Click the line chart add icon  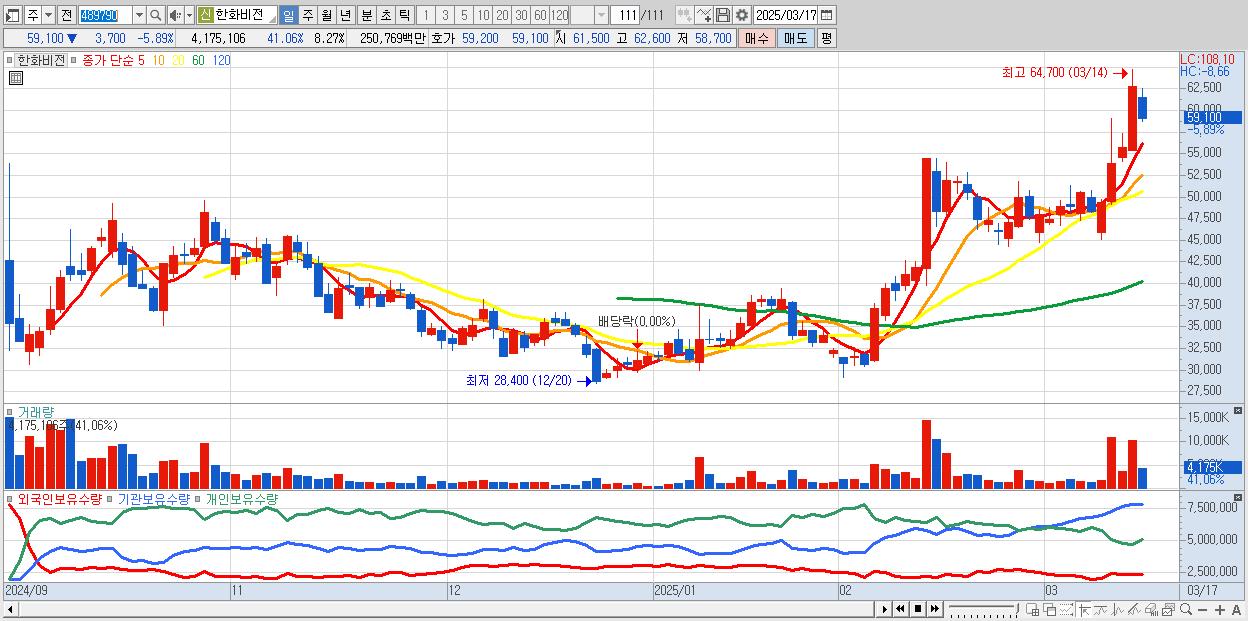(x=704, y=15)
